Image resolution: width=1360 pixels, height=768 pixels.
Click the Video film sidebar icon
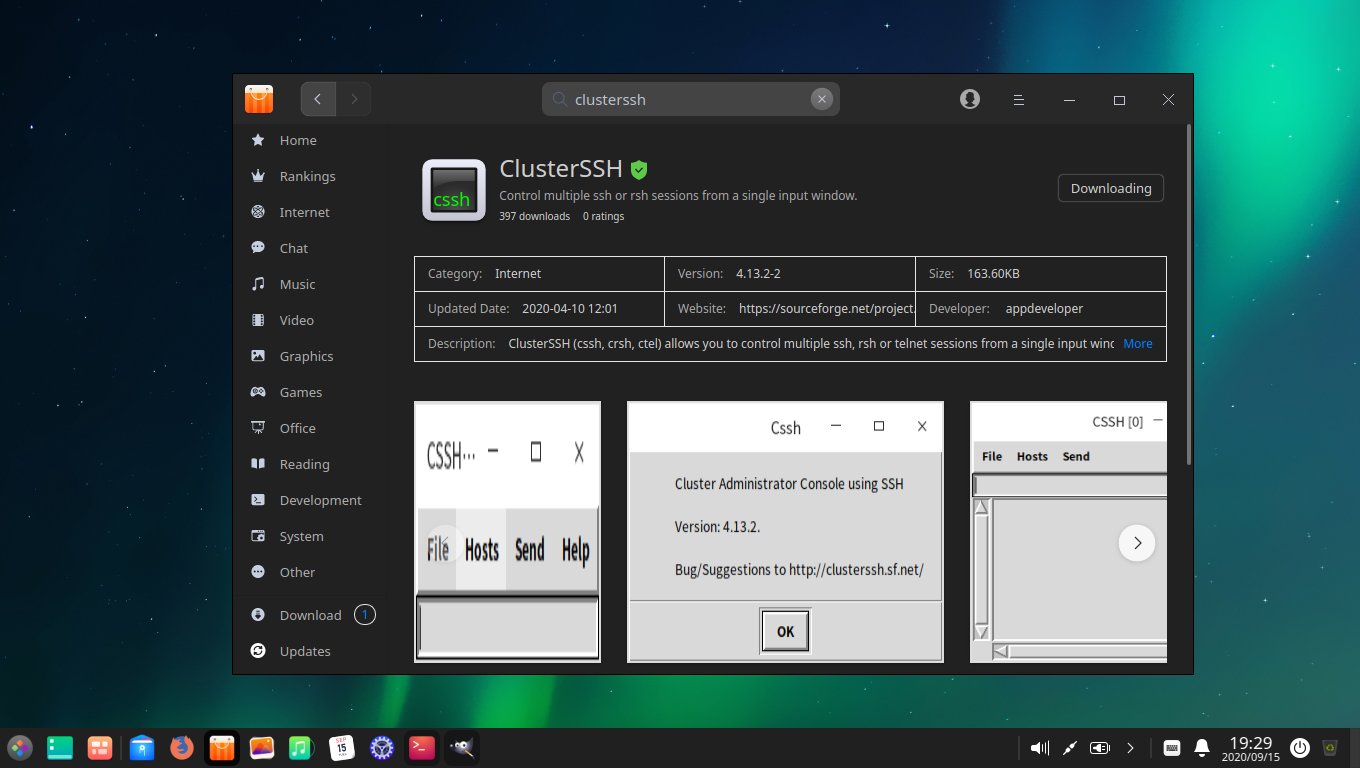(x=258, y=320)
